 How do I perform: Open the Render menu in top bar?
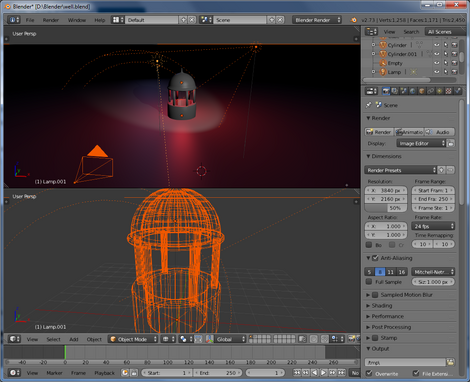pos(51,20)
